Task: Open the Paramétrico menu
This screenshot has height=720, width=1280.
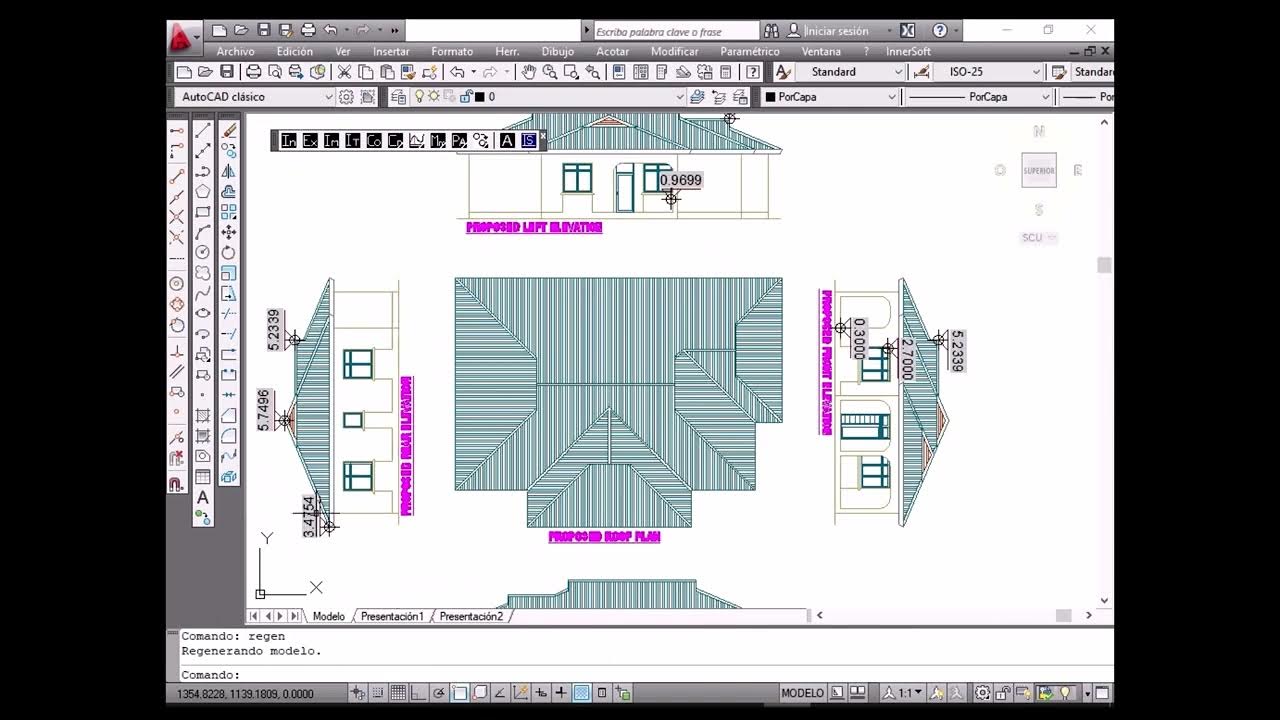Action: [750, 51]
